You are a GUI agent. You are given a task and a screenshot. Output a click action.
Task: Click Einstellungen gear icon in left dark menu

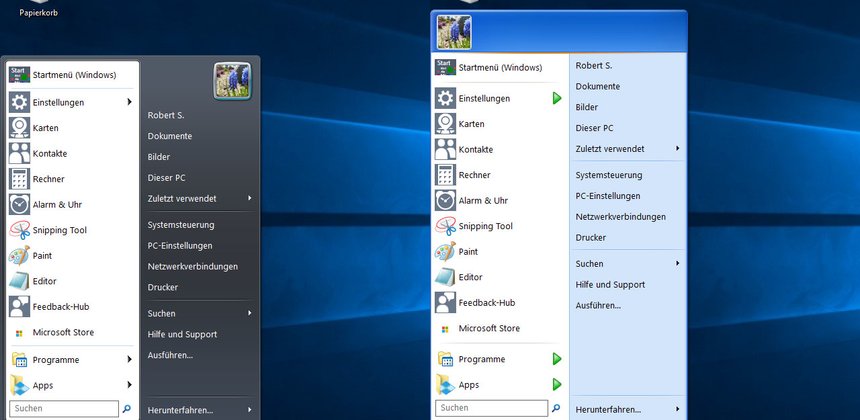19,103
